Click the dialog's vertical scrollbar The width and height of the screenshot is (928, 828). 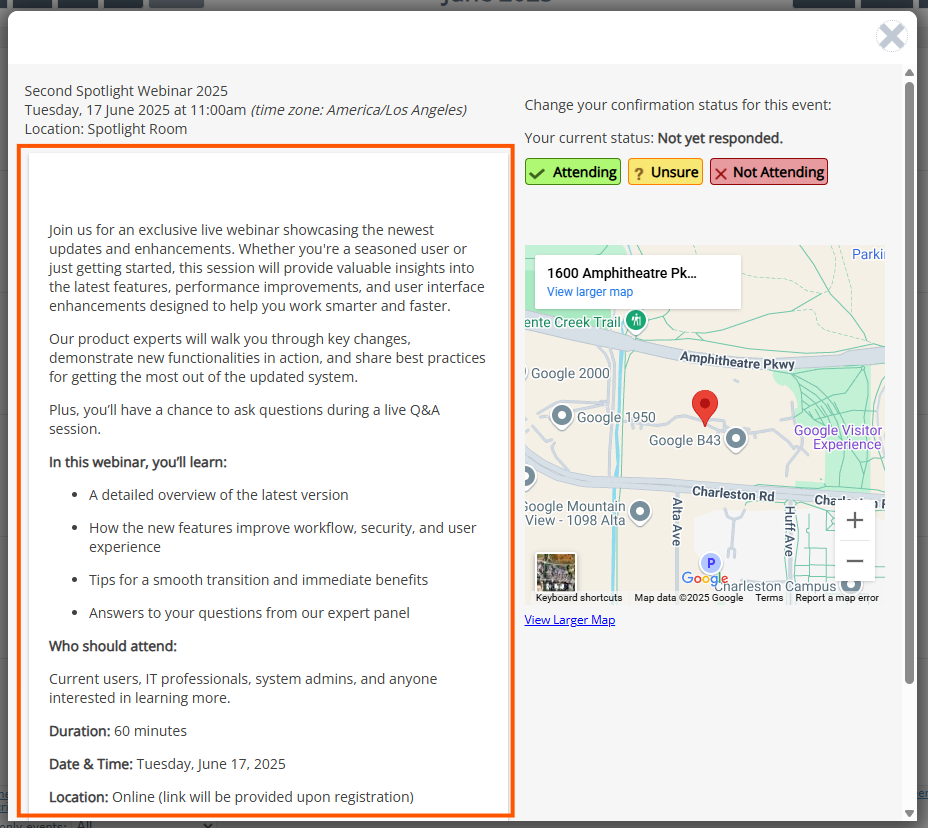pos(909,380)
